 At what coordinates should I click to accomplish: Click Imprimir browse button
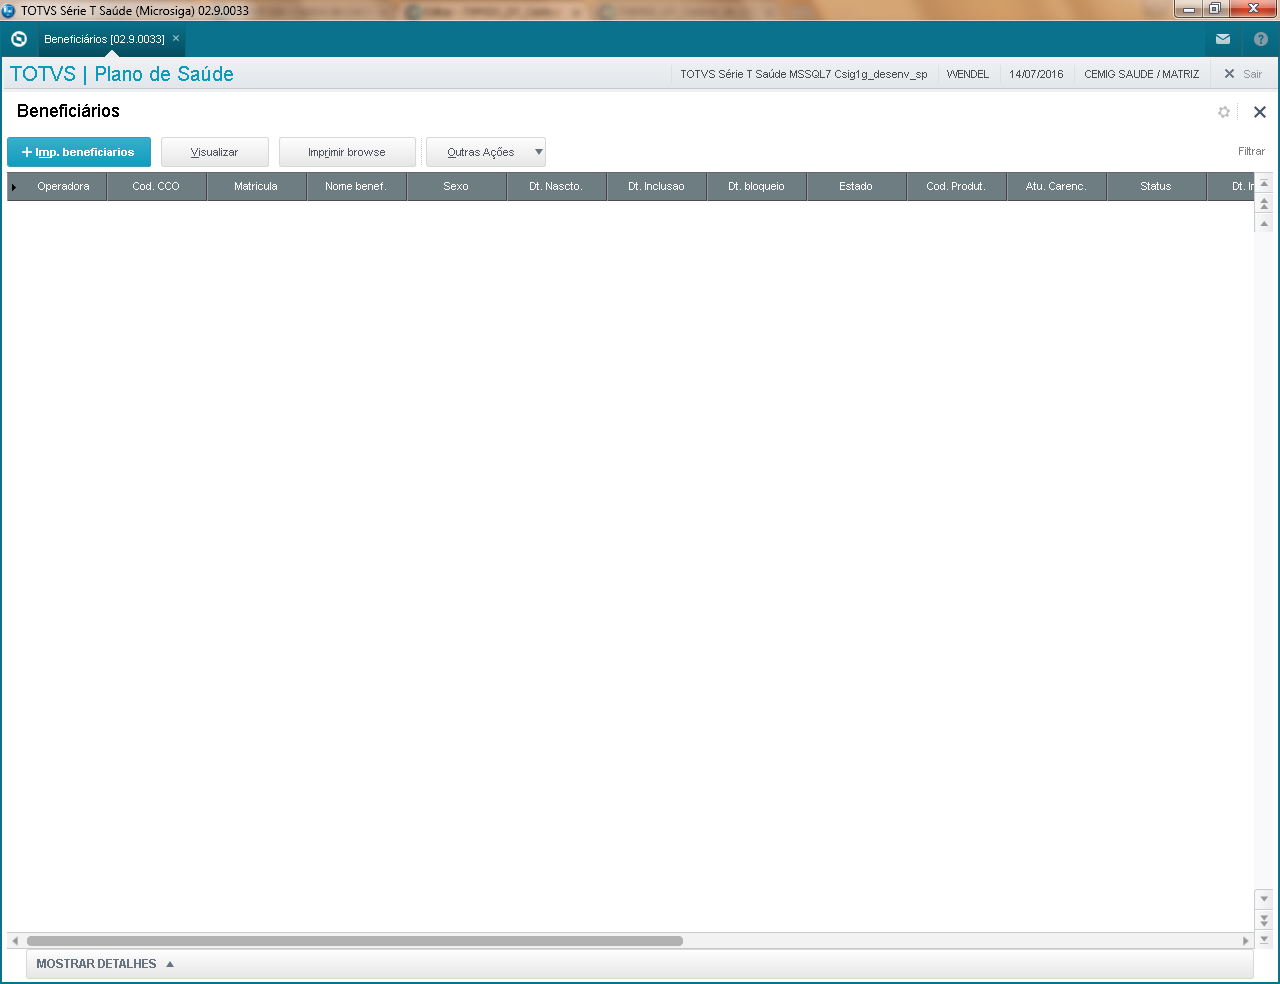347,152
